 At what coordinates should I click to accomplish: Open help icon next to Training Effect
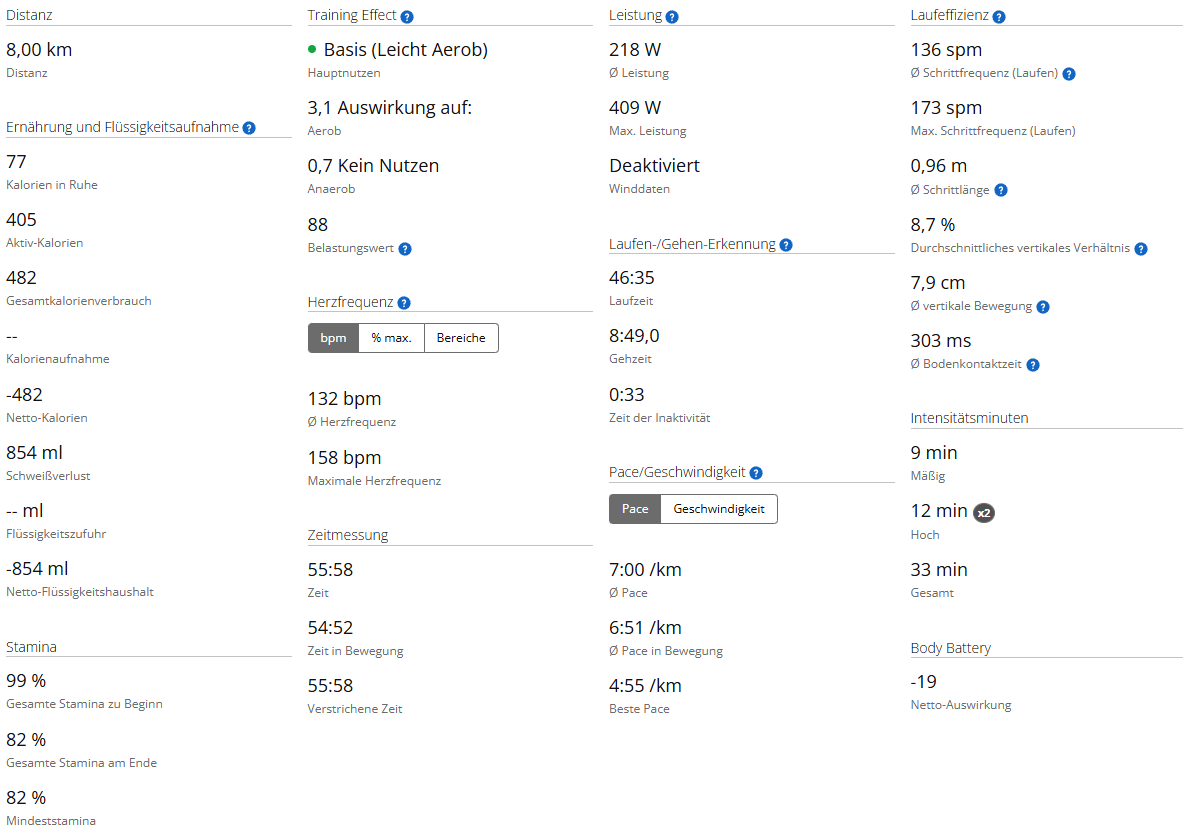pos(407,17)
